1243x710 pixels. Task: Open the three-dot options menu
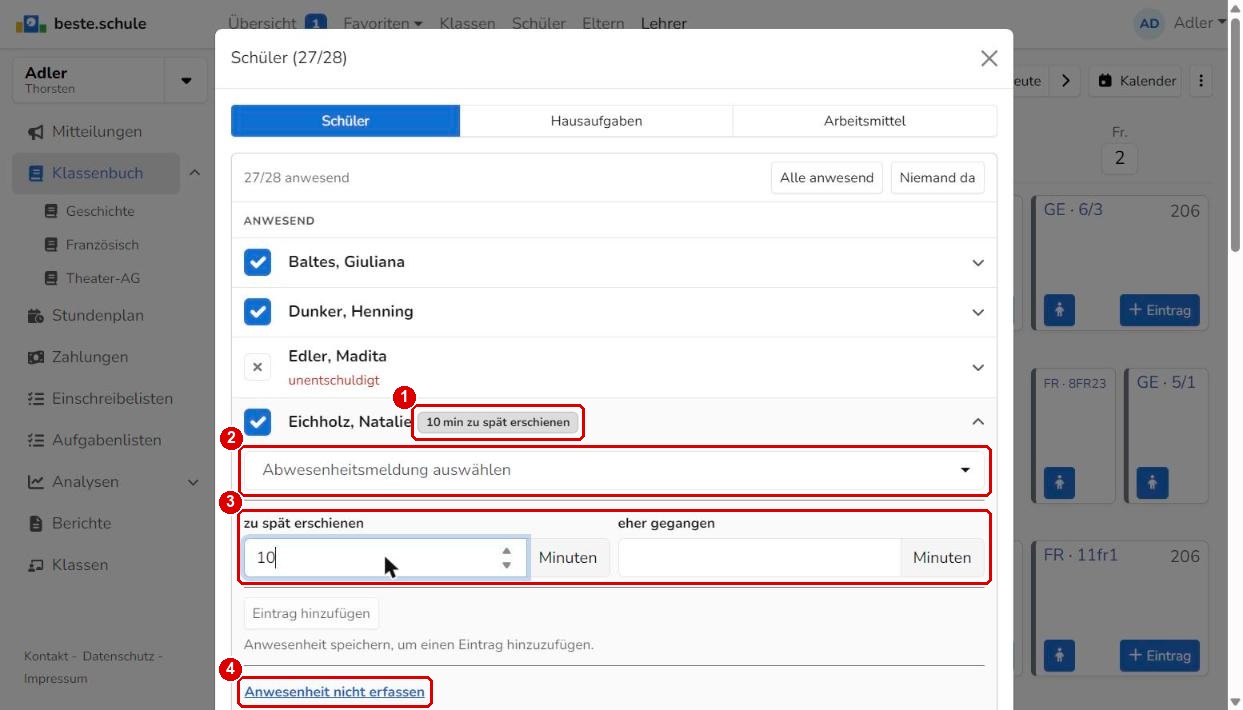pyautogui.click(x=1201, y=81)
